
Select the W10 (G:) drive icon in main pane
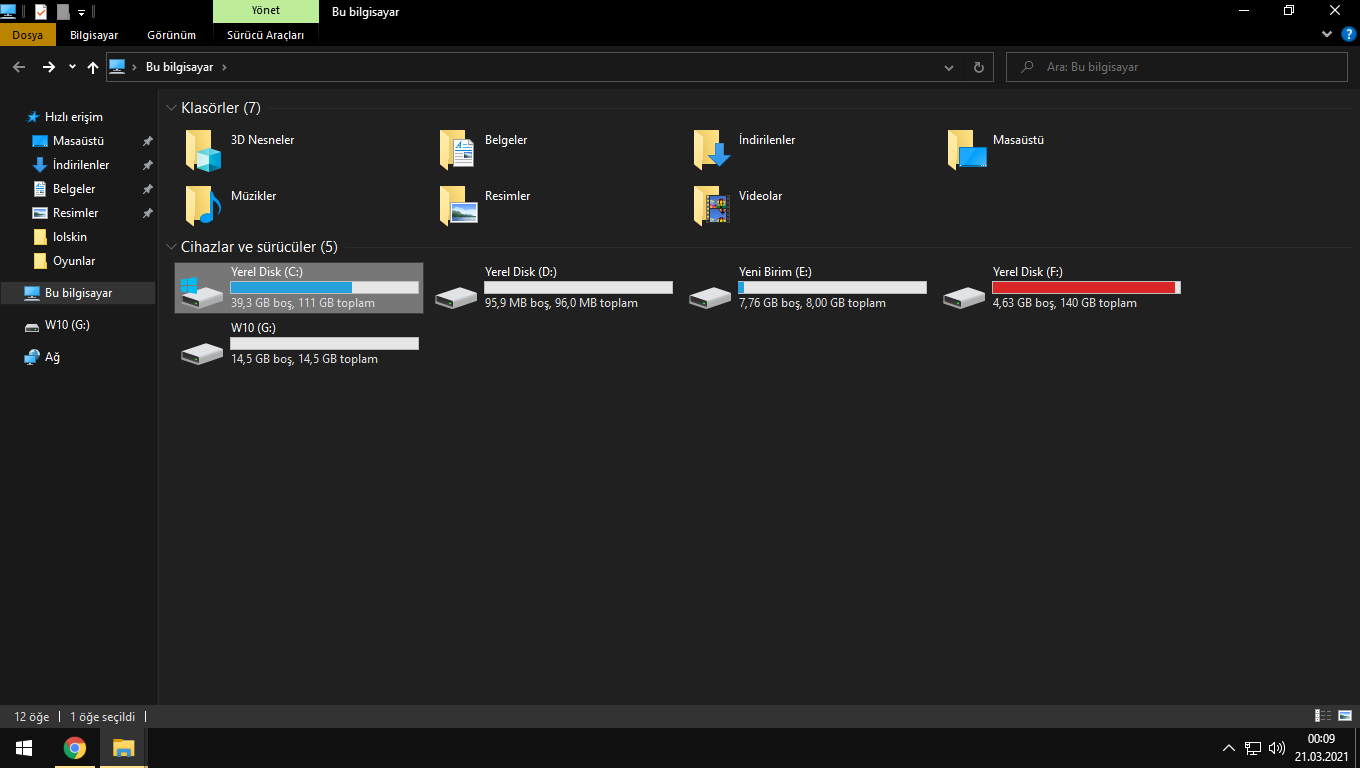click(x=202, y=353)
